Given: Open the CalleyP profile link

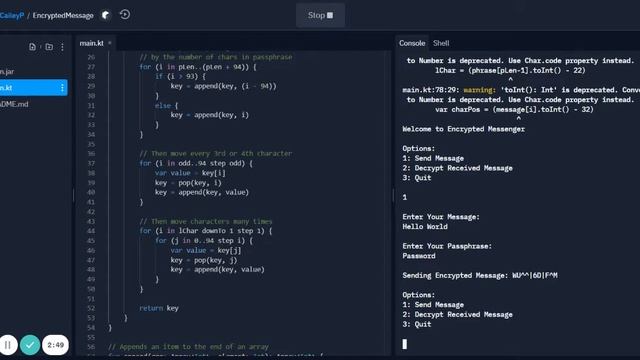Looking at the screenshot, I should click(x=12, y=16).
